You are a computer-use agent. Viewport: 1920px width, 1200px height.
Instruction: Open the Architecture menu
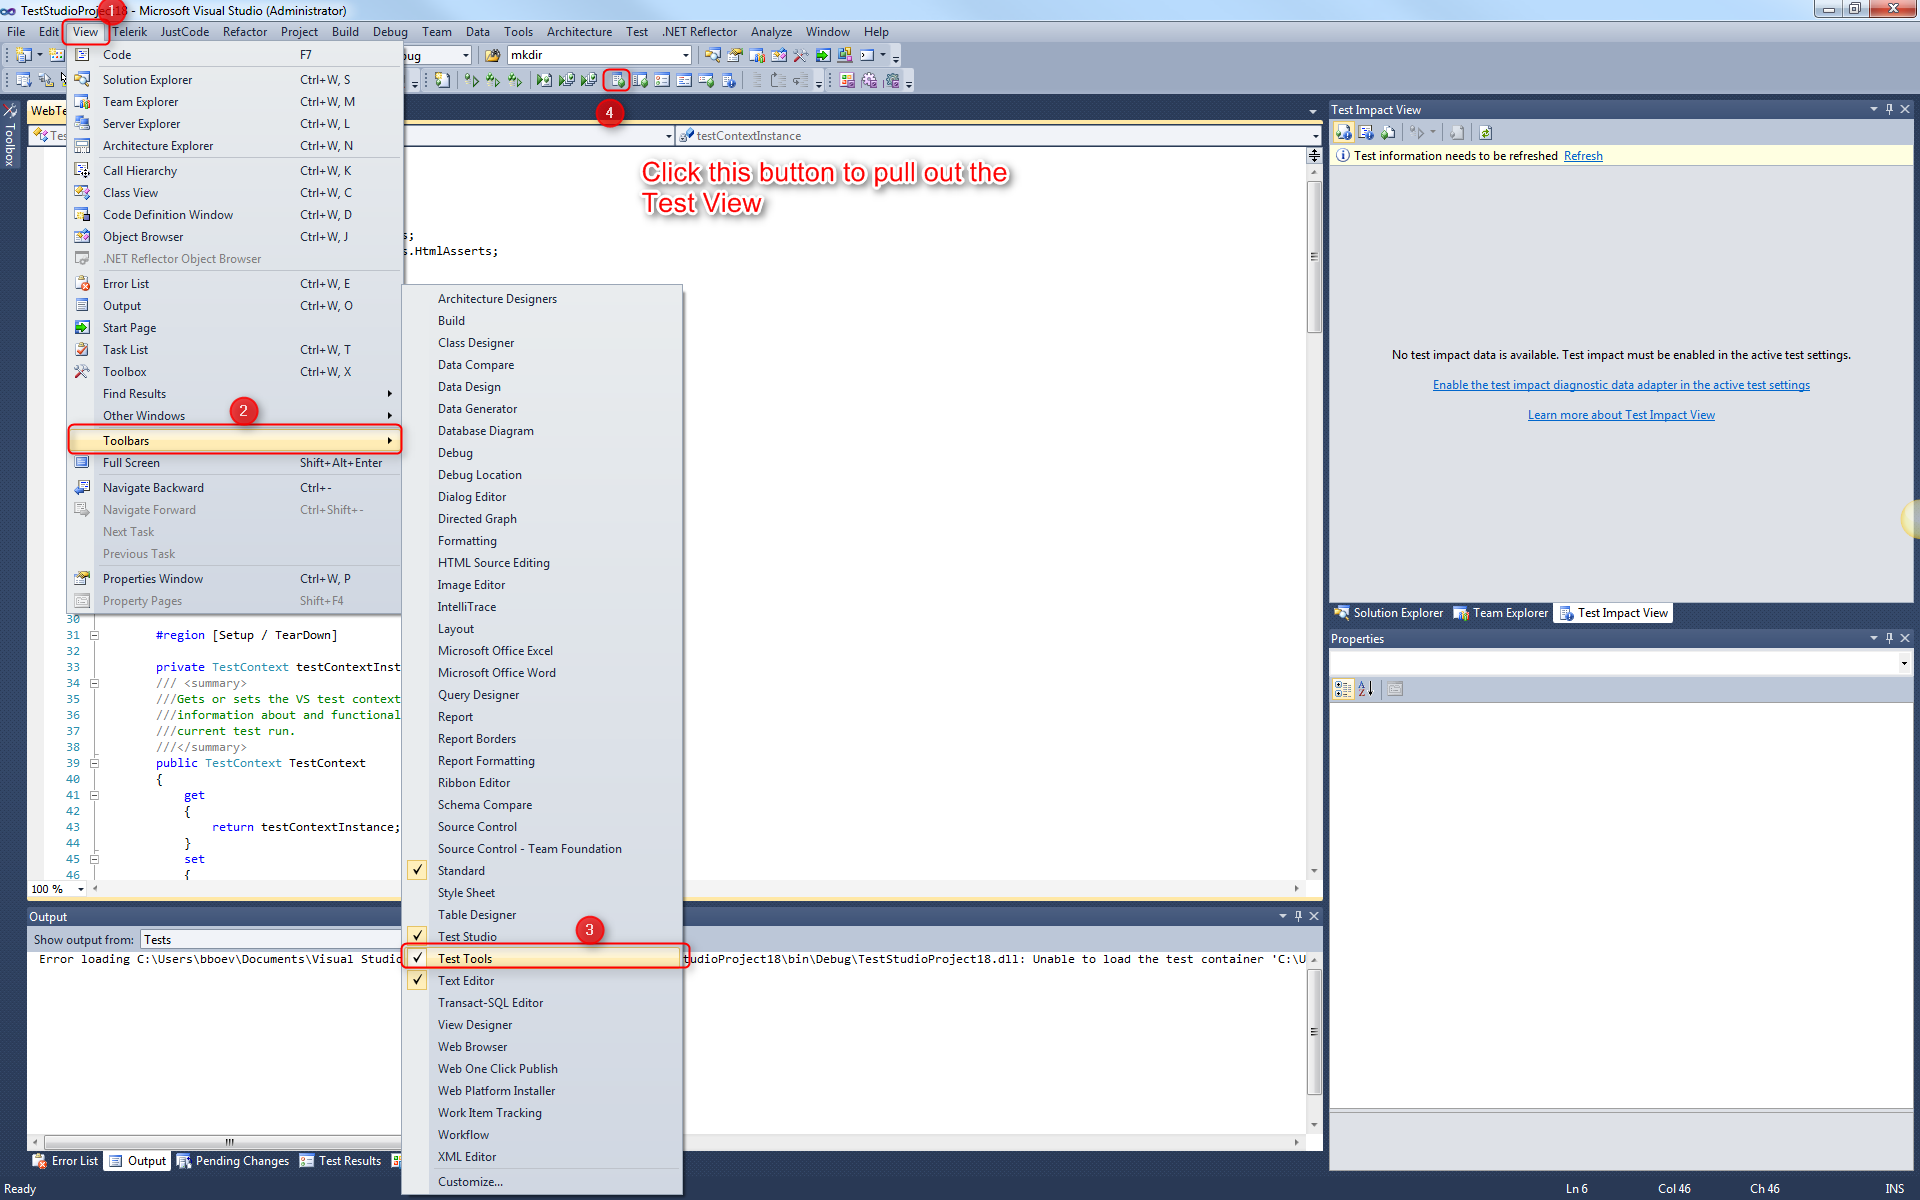(579, 32)
